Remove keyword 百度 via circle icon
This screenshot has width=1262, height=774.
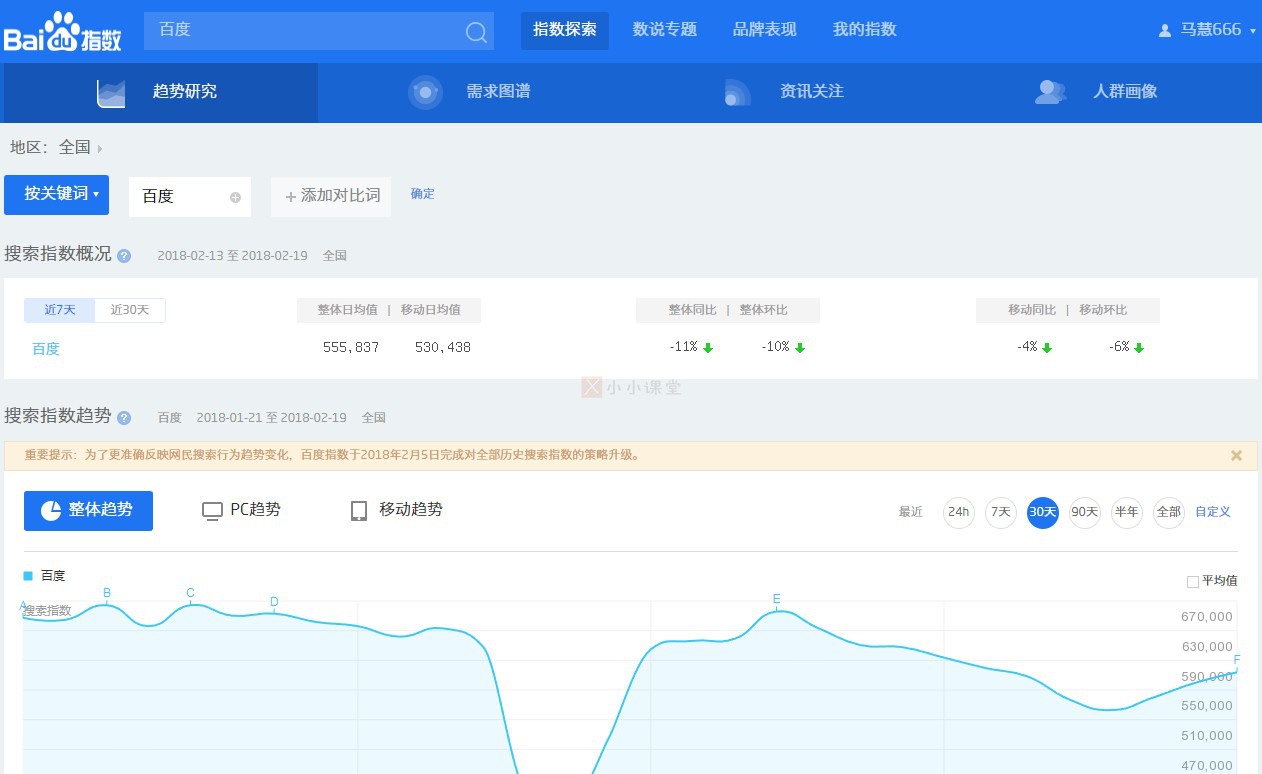[x=236, y=197]
